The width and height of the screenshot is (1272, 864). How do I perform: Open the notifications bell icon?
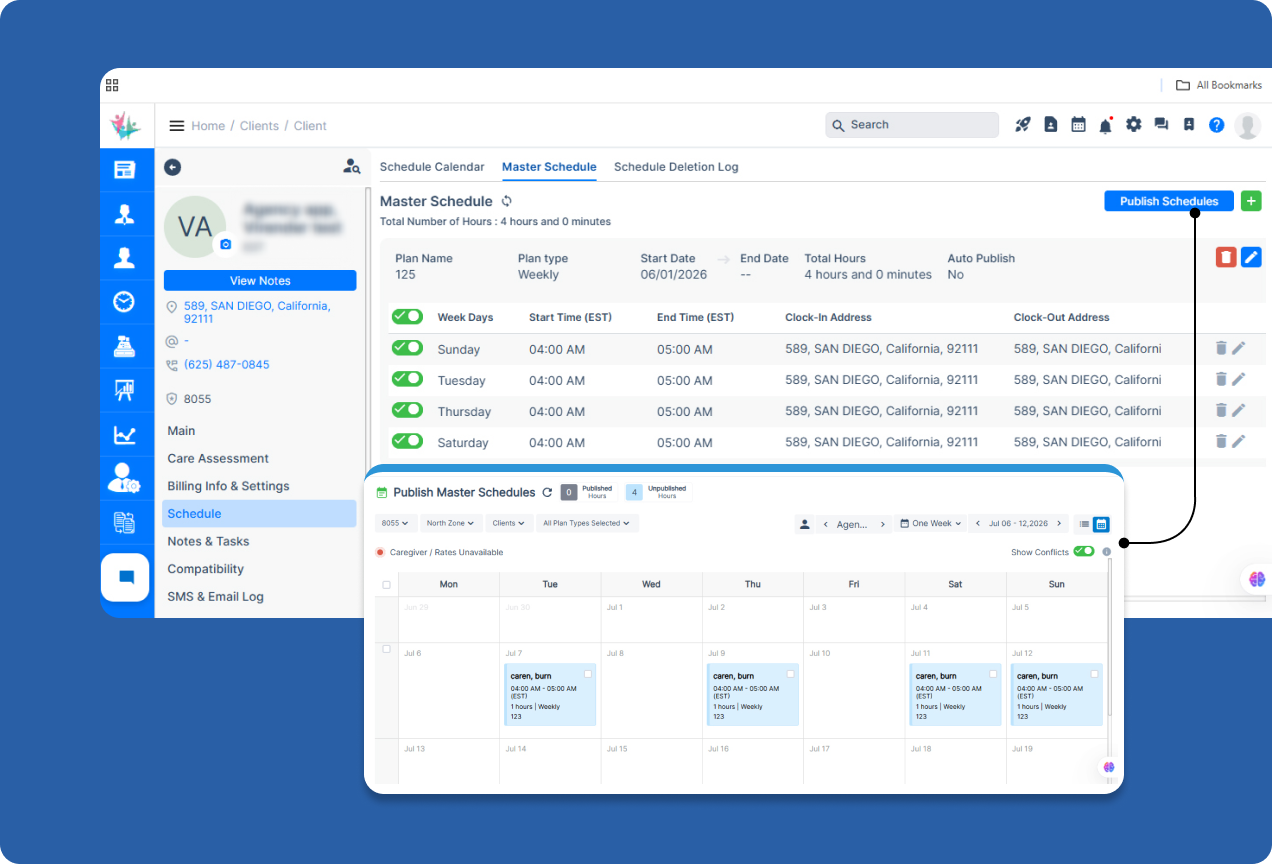point(1106,125)
